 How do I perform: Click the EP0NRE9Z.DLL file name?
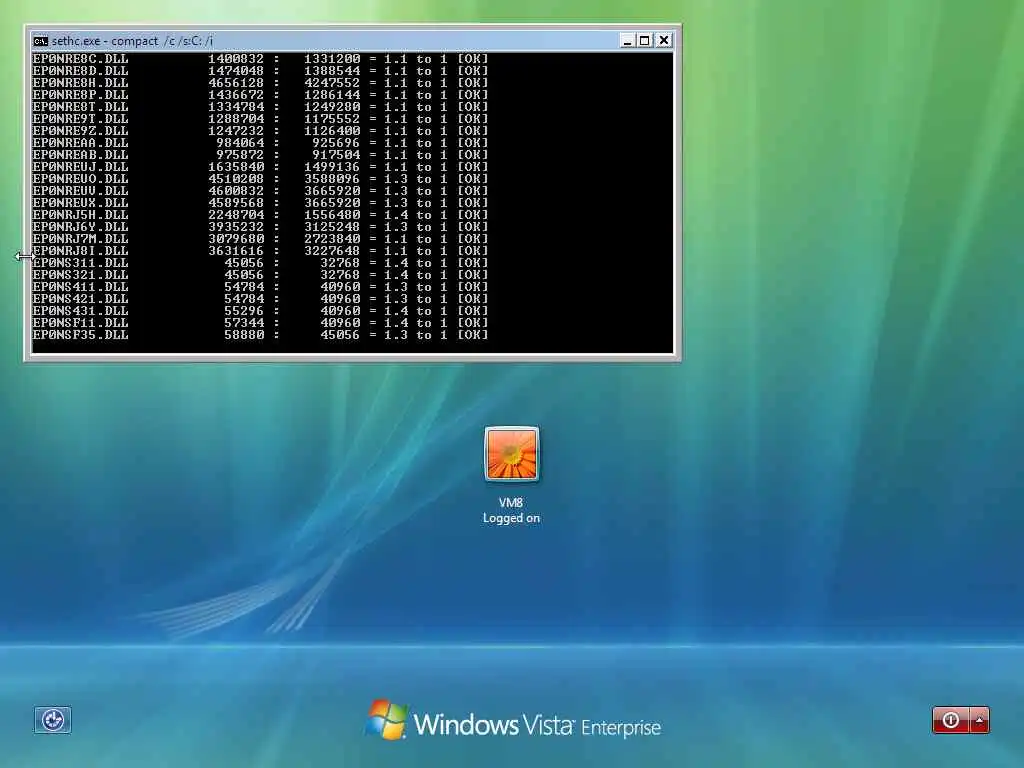[80, 131]
